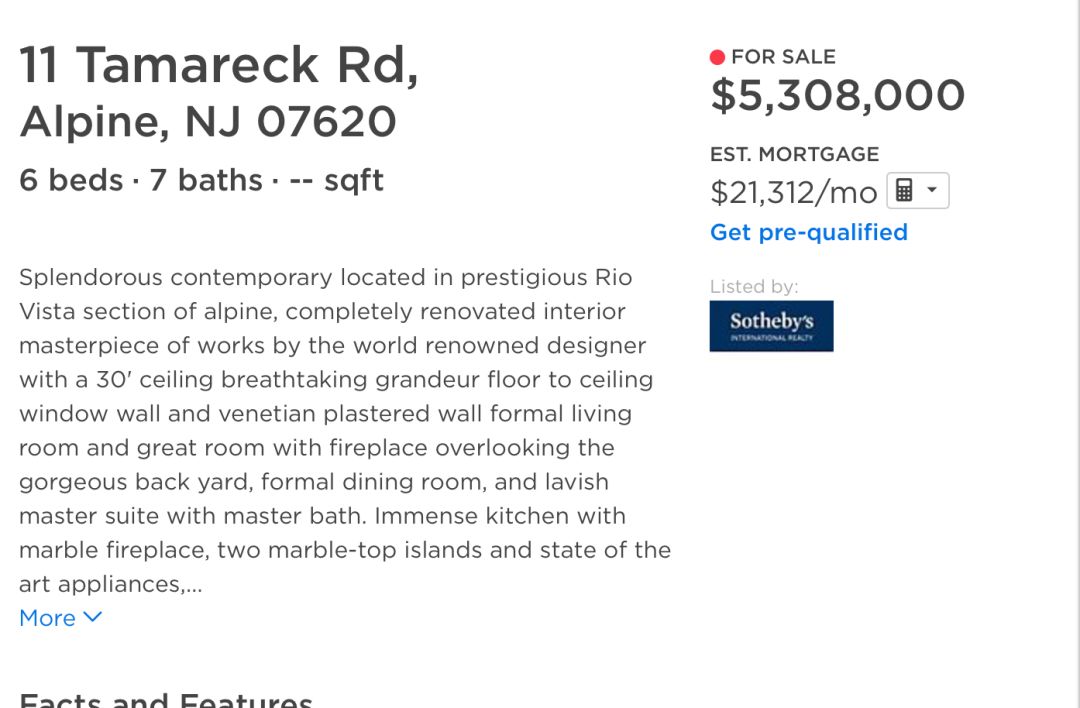Image resolution: width=1080 pixels, height=708 pixels.
Task: Click the Listed by label
Action: click(754, 287)
